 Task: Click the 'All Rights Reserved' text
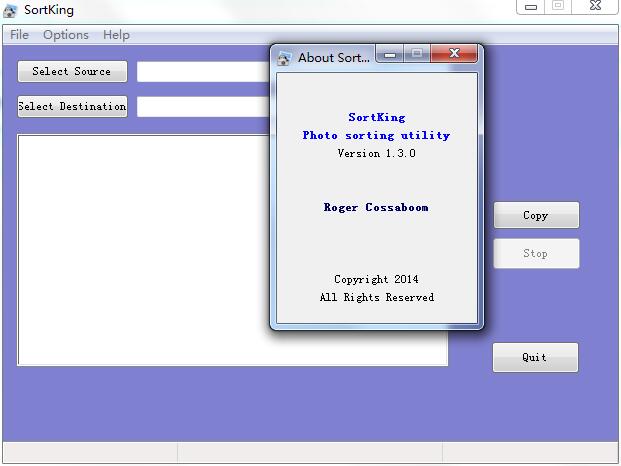(x=377, y=297)
